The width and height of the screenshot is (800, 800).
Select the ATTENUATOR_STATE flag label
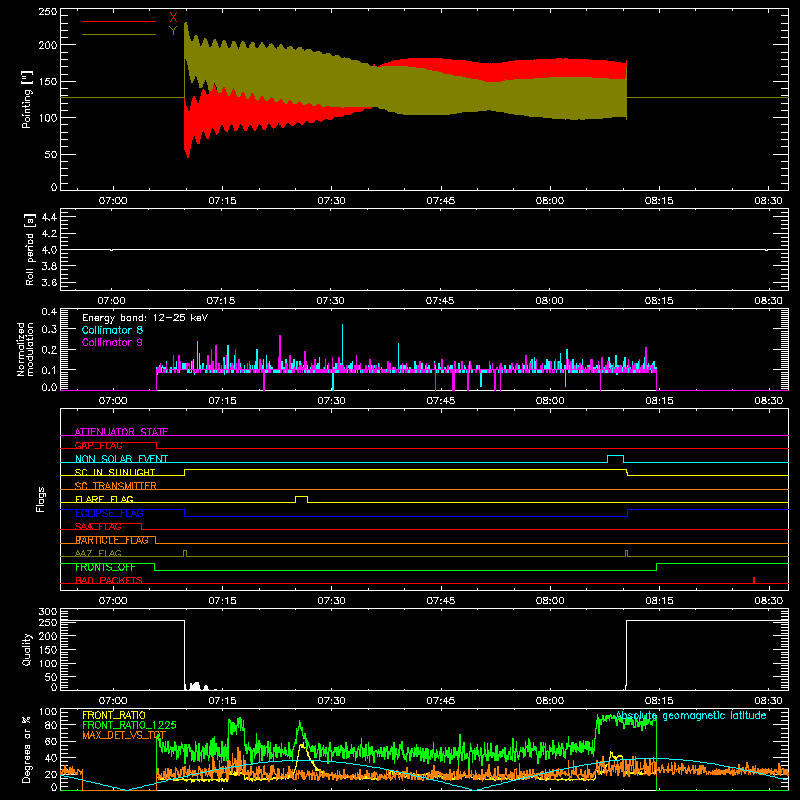pos(121,432)
